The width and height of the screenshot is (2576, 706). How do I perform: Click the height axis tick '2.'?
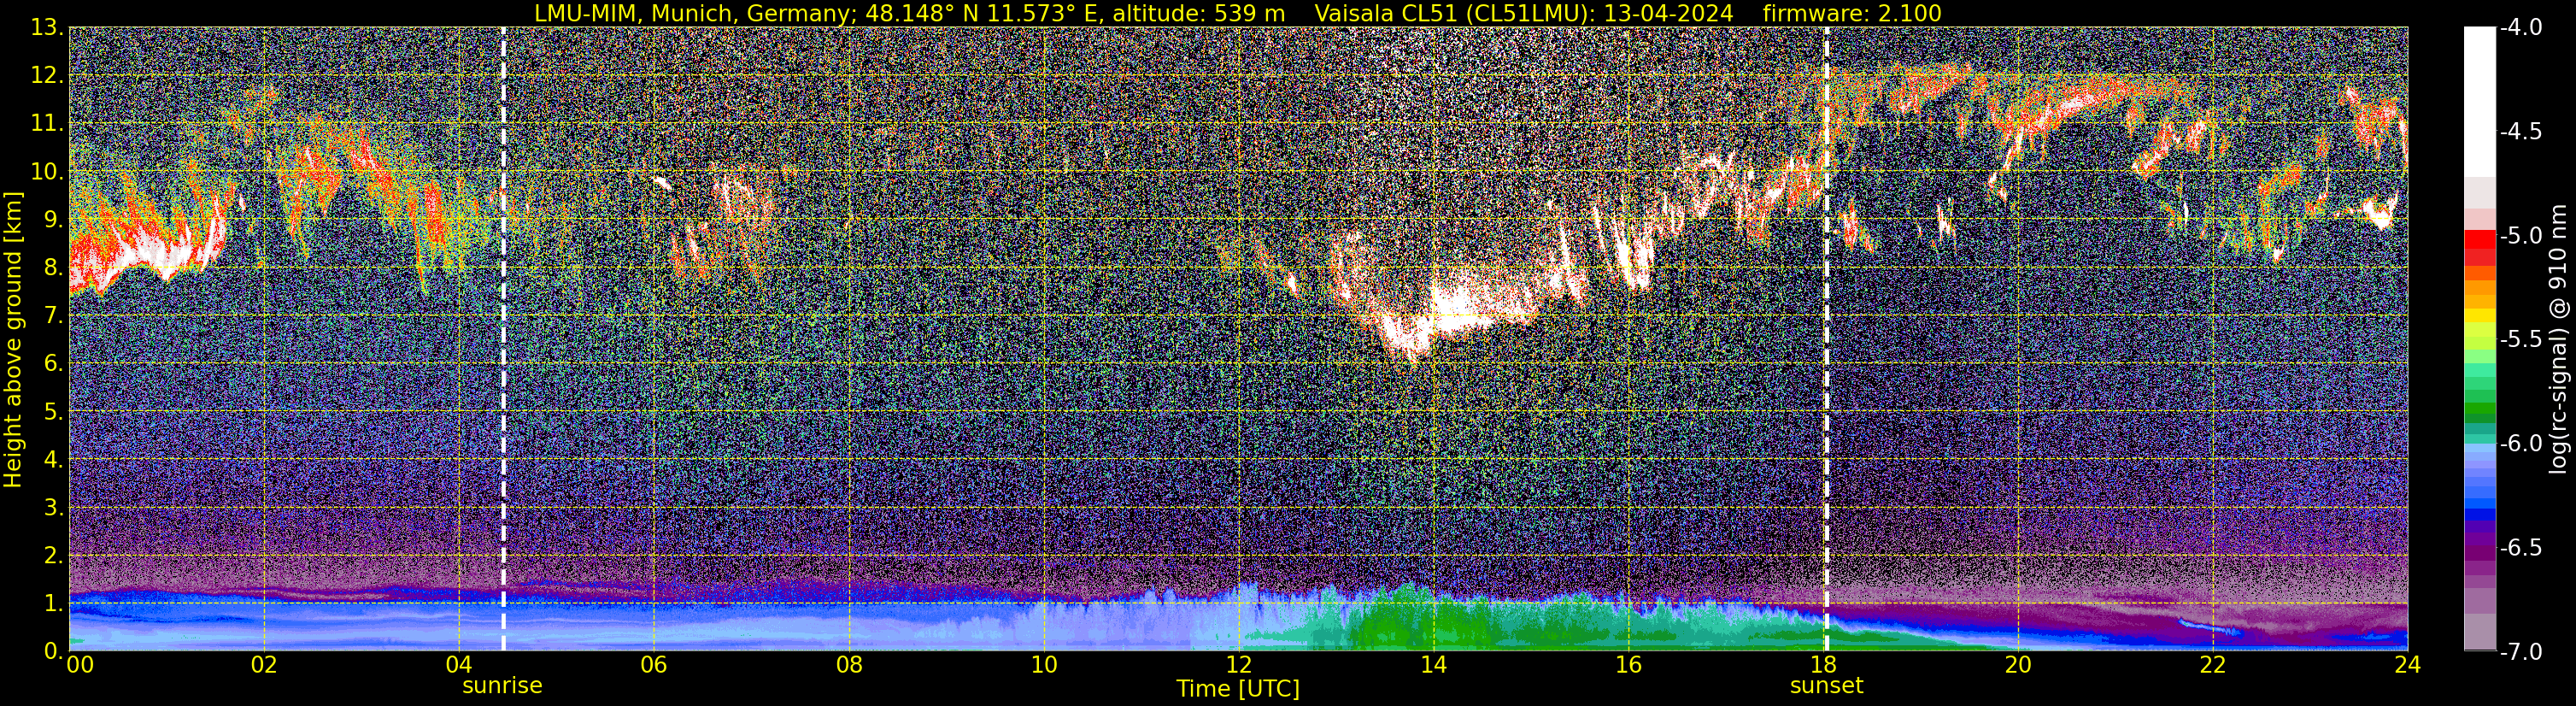(x=52, y=556)
